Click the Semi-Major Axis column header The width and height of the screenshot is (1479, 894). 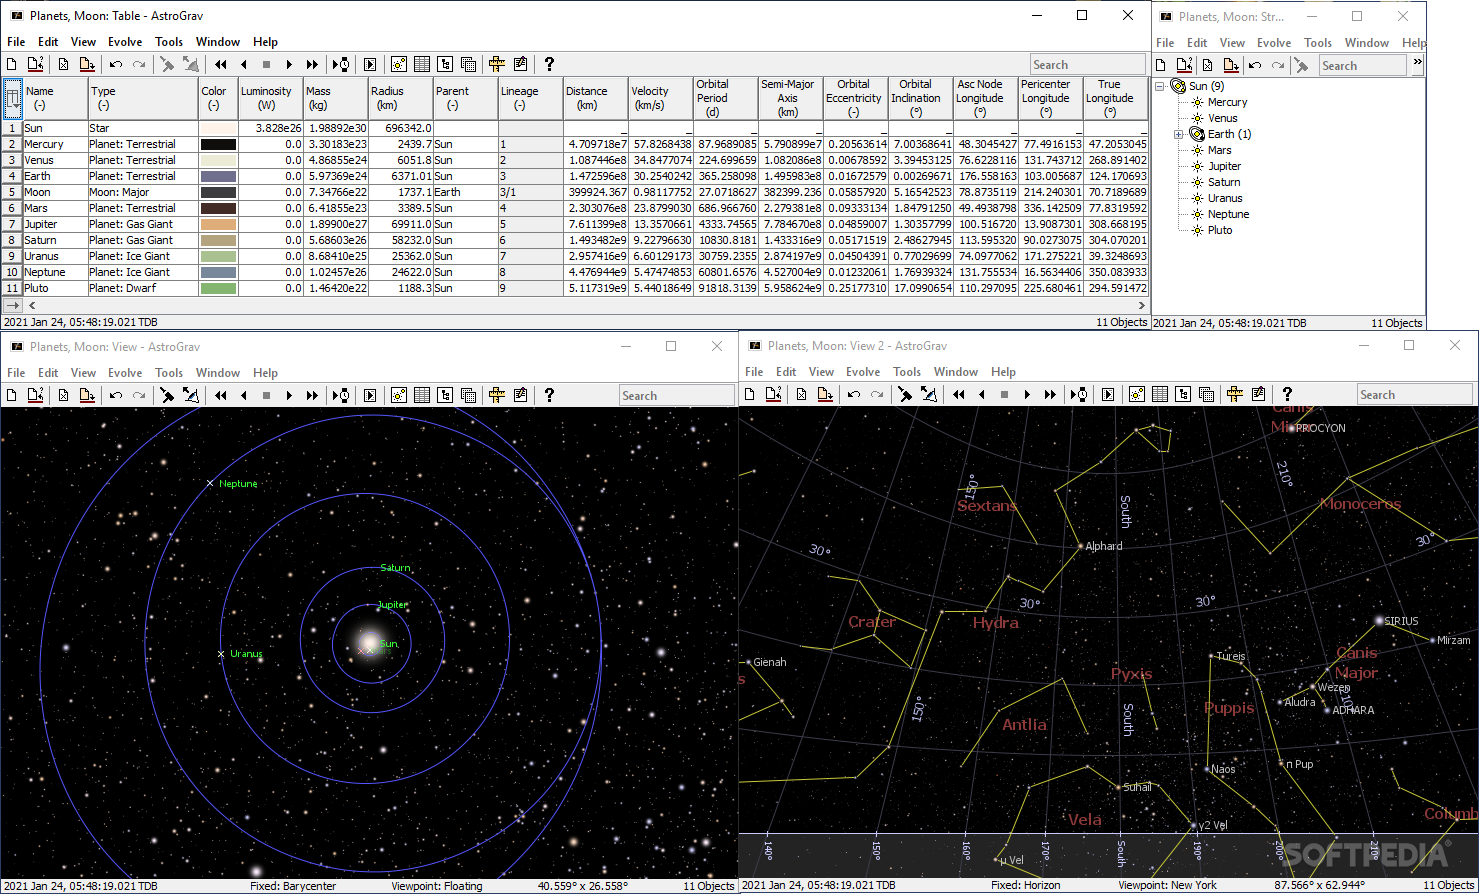click(x=791, y=98)
